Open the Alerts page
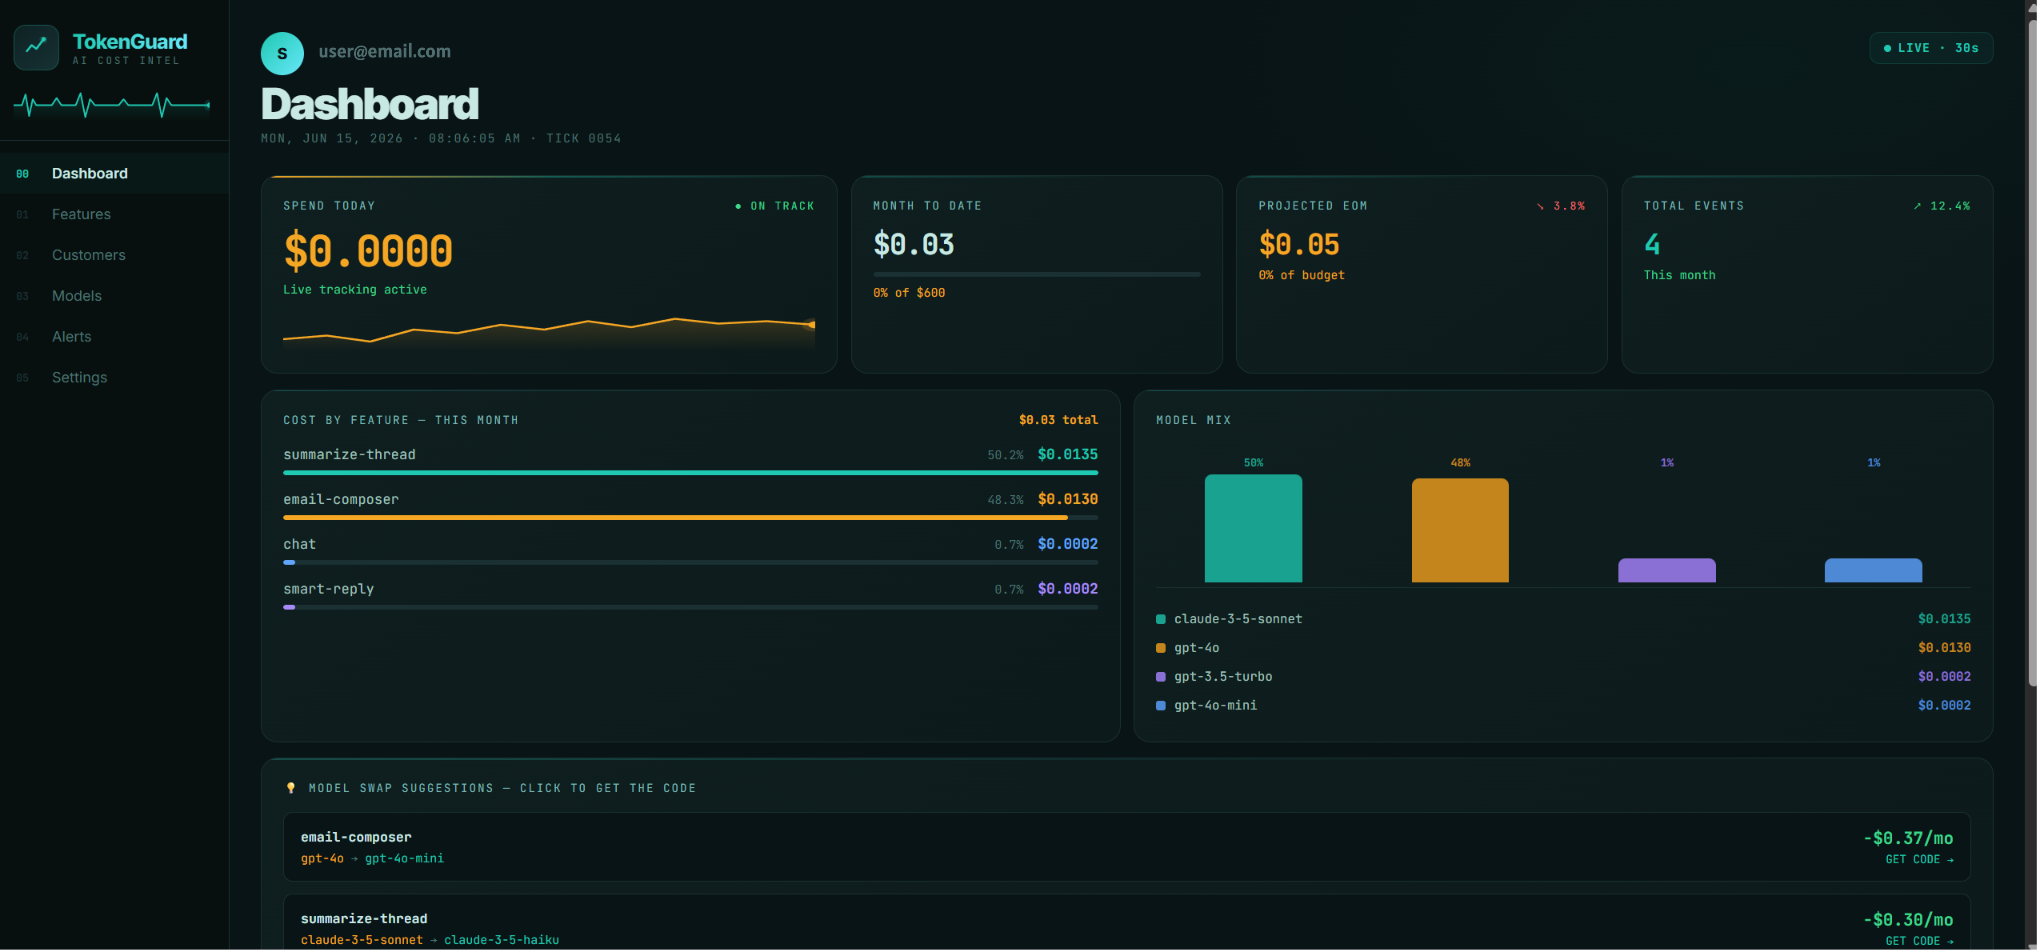The height and width of the screenshot is (950, 2037). 114,337
